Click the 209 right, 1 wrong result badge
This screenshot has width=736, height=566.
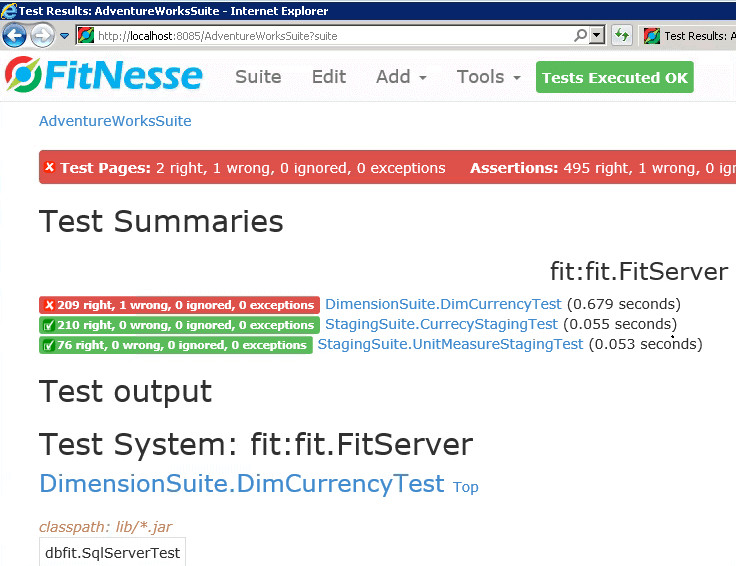pos(179,305)
